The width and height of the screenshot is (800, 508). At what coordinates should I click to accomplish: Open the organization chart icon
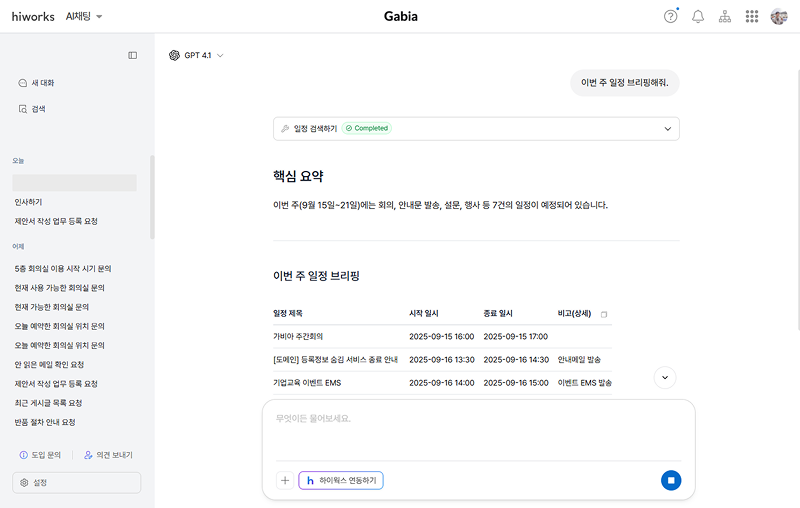[725, 16]
